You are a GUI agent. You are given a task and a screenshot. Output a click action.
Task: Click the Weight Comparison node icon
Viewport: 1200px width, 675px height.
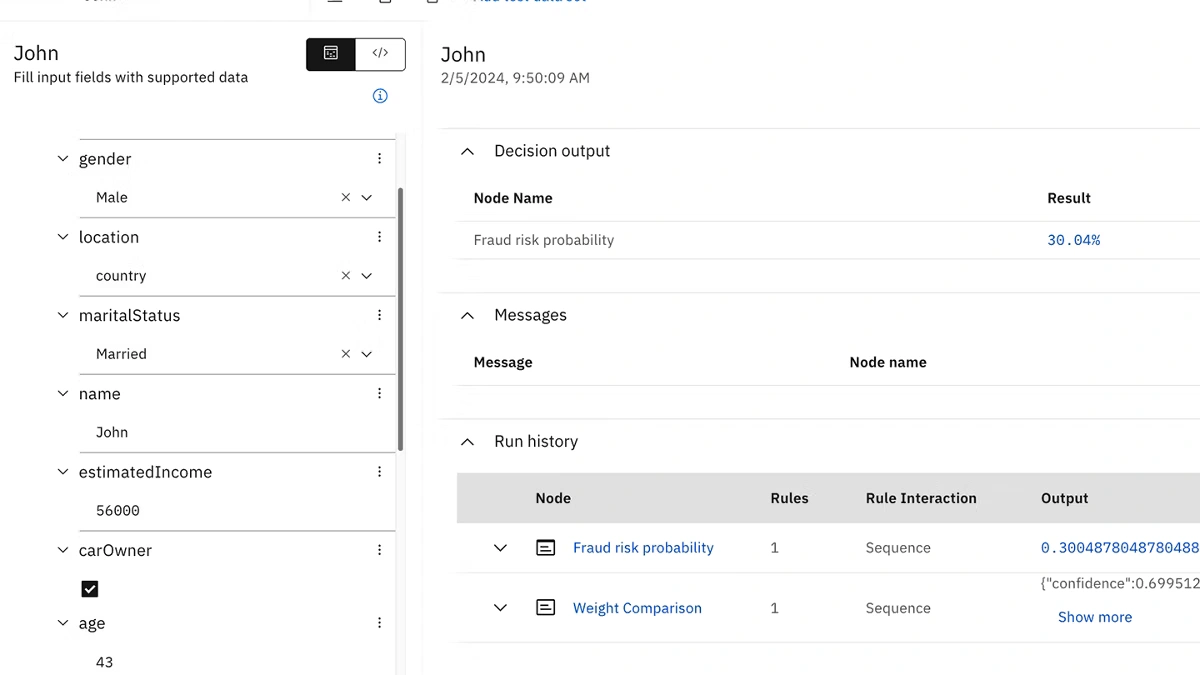(x=545, y=608)
